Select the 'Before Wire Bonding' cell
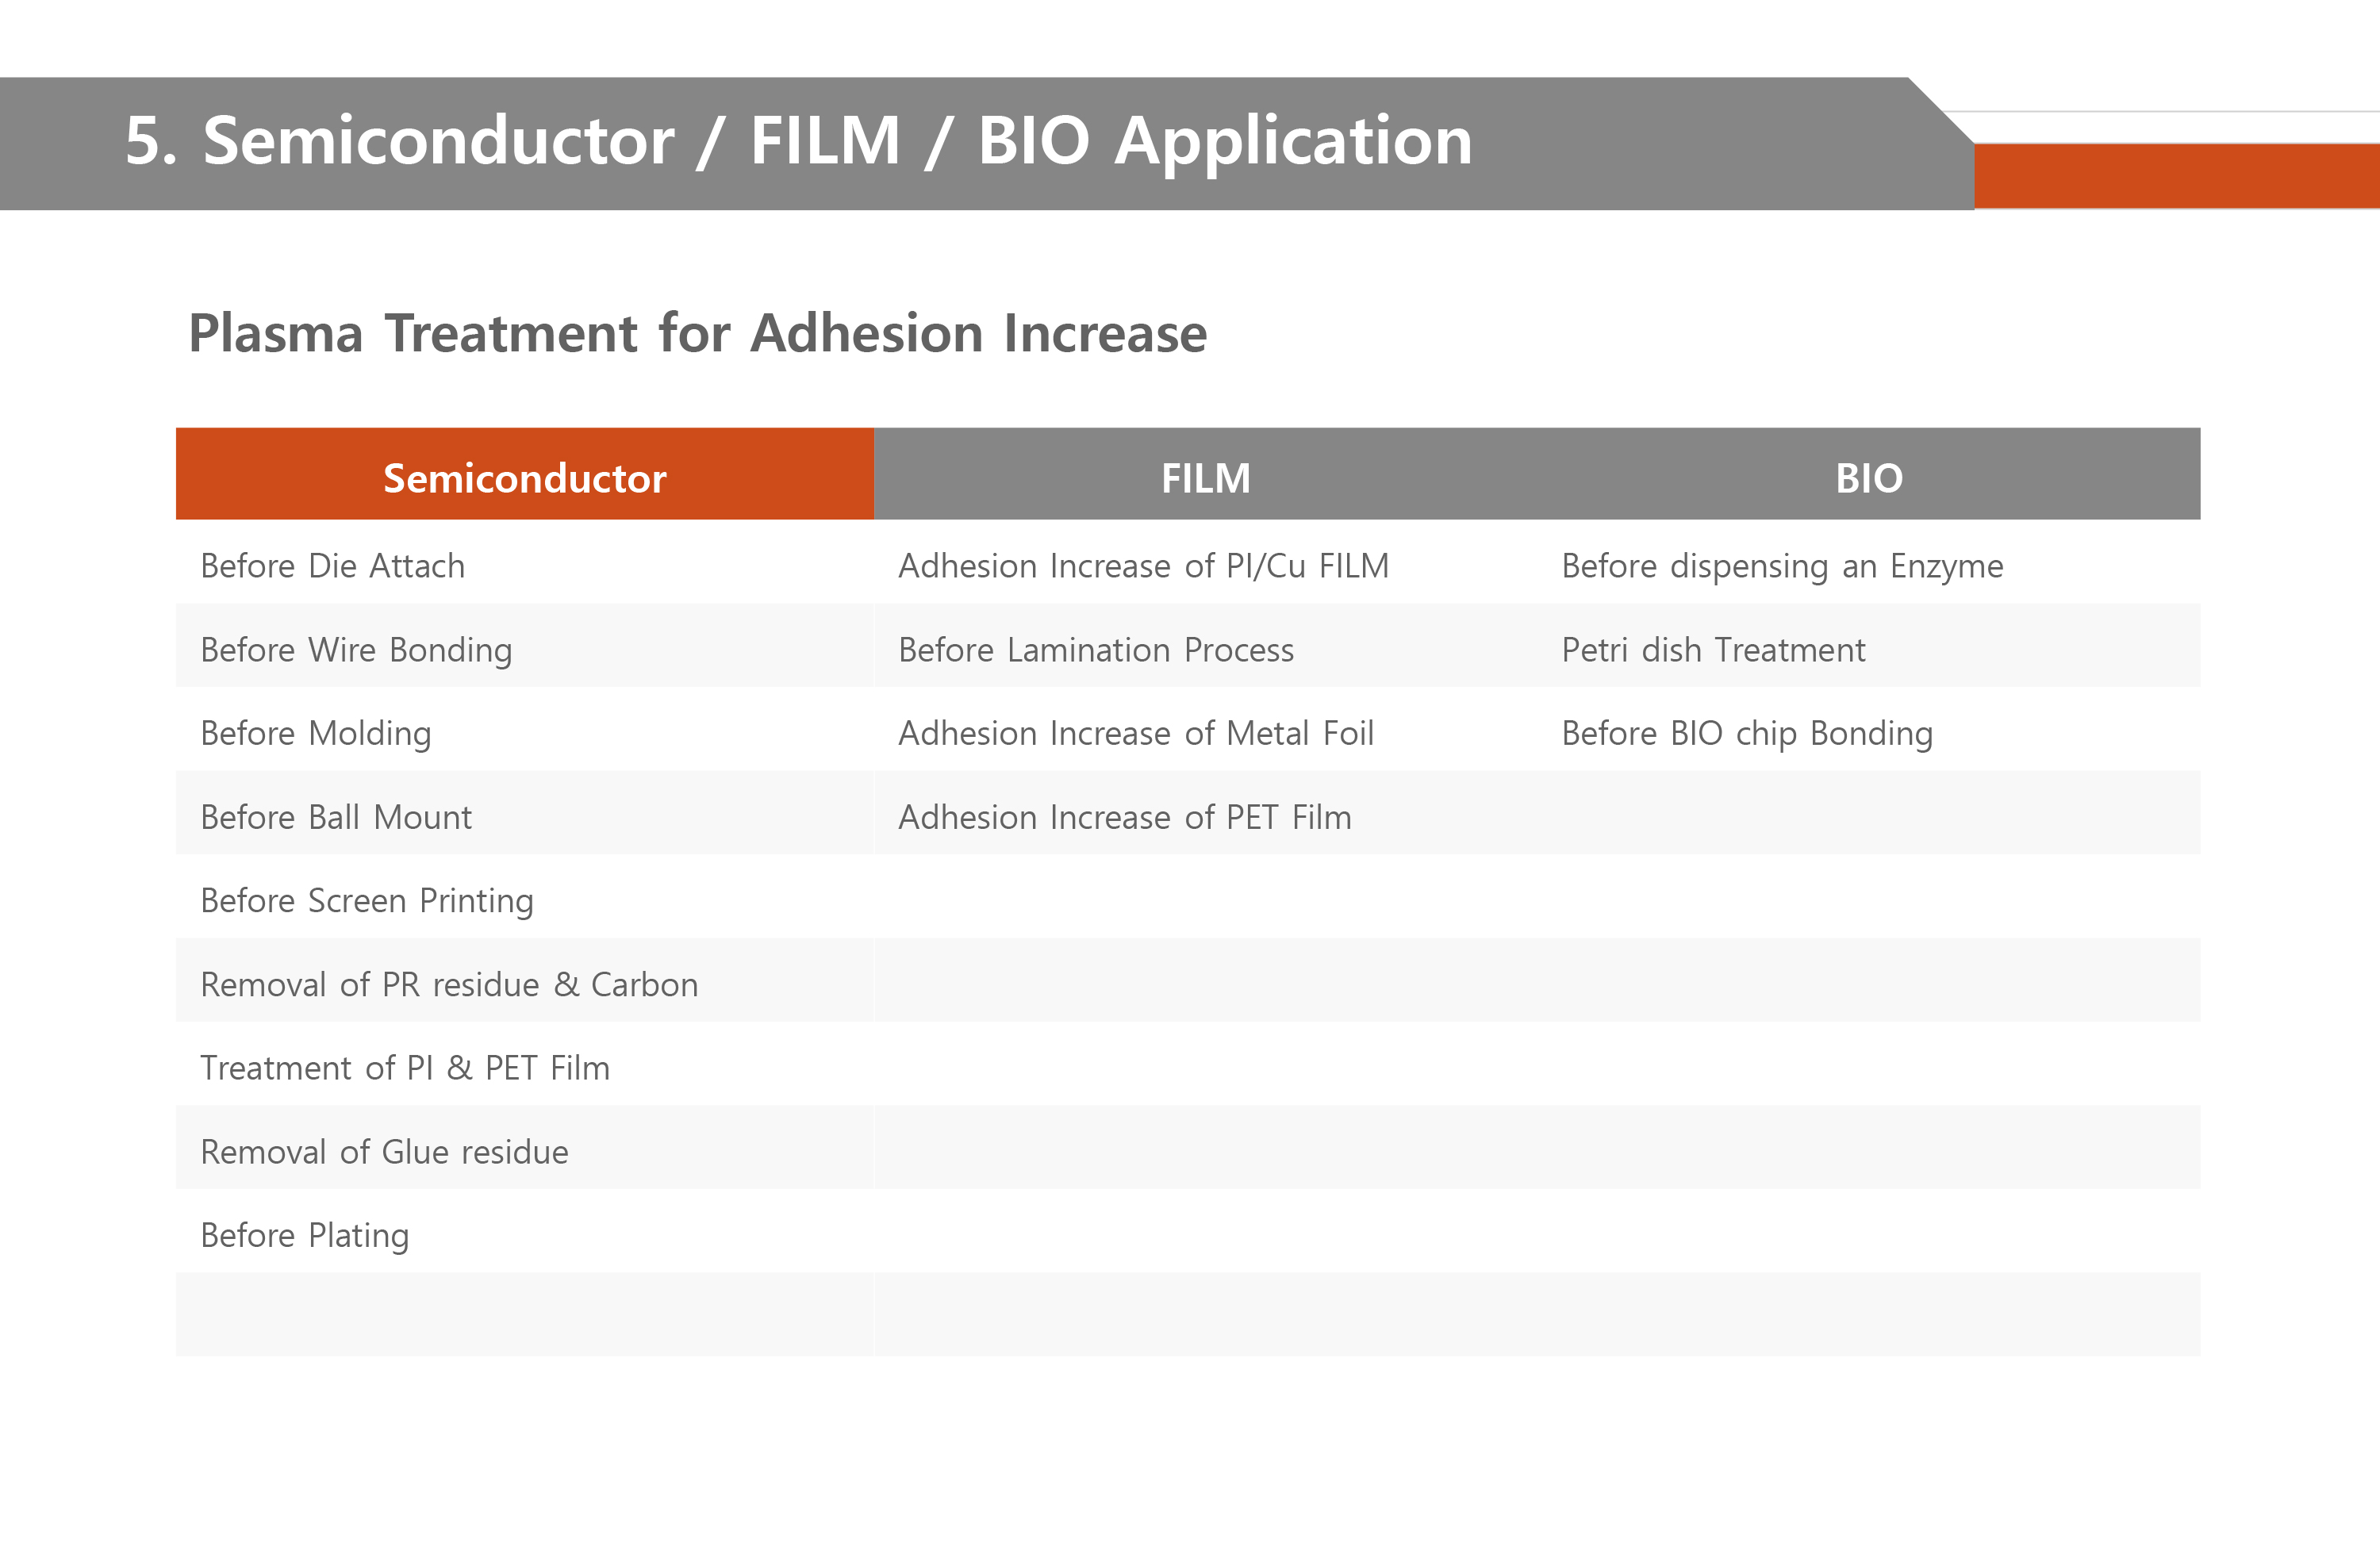This screenshot has width=2380, height=1542. (x=356, y=650)
